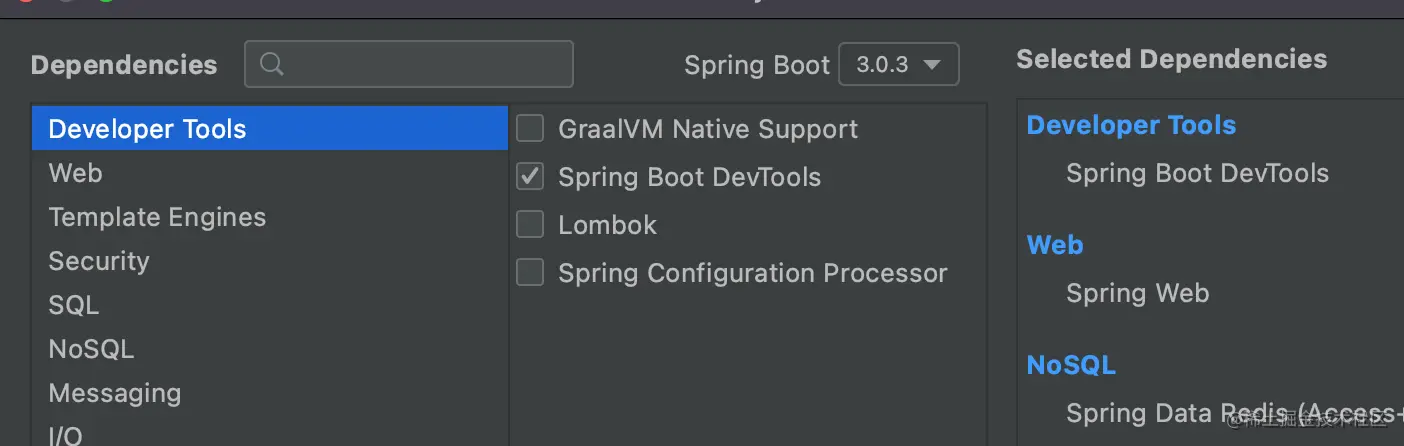Open the Messaging category
Image resolution: width=1404 pixels, height=446 pixels.
pyautogui.click(x=115, y=393)
